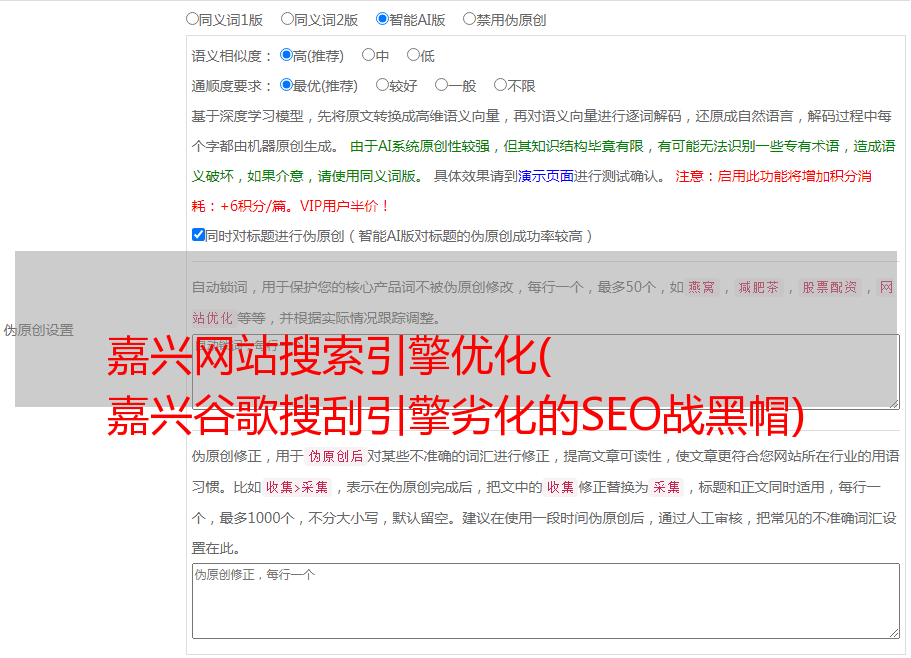
Task: Click the 伪原创设置 label
Action: (39, 330)
